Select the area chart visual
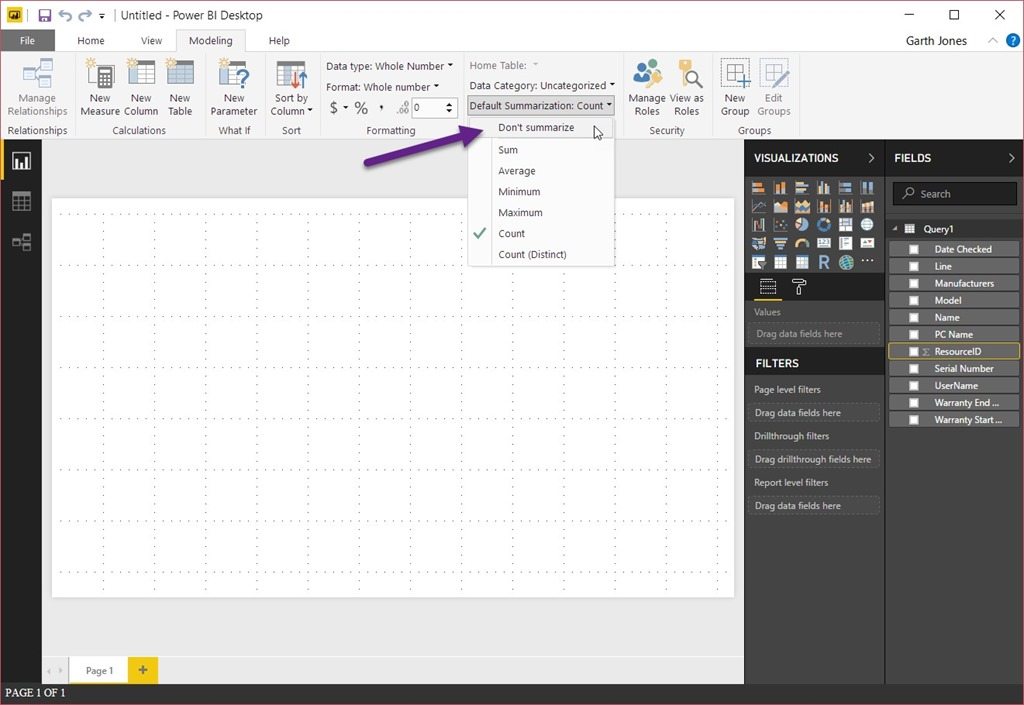The height and width of the screenshot is (705, 1024). tap(780, 207)
